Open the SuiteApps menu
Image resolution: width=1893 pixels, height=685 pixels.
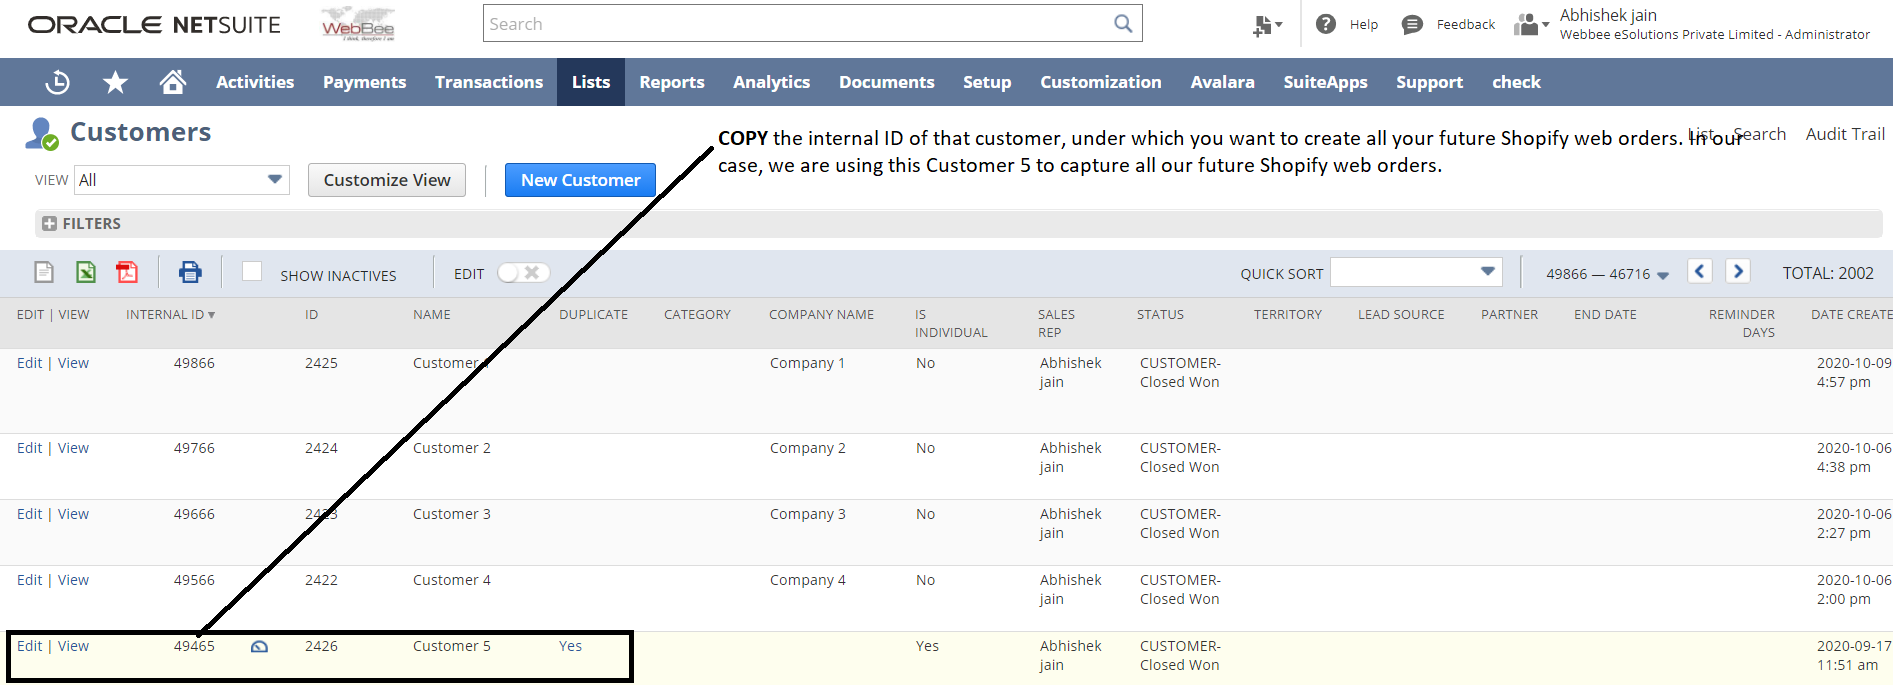tap(1325, 82)
